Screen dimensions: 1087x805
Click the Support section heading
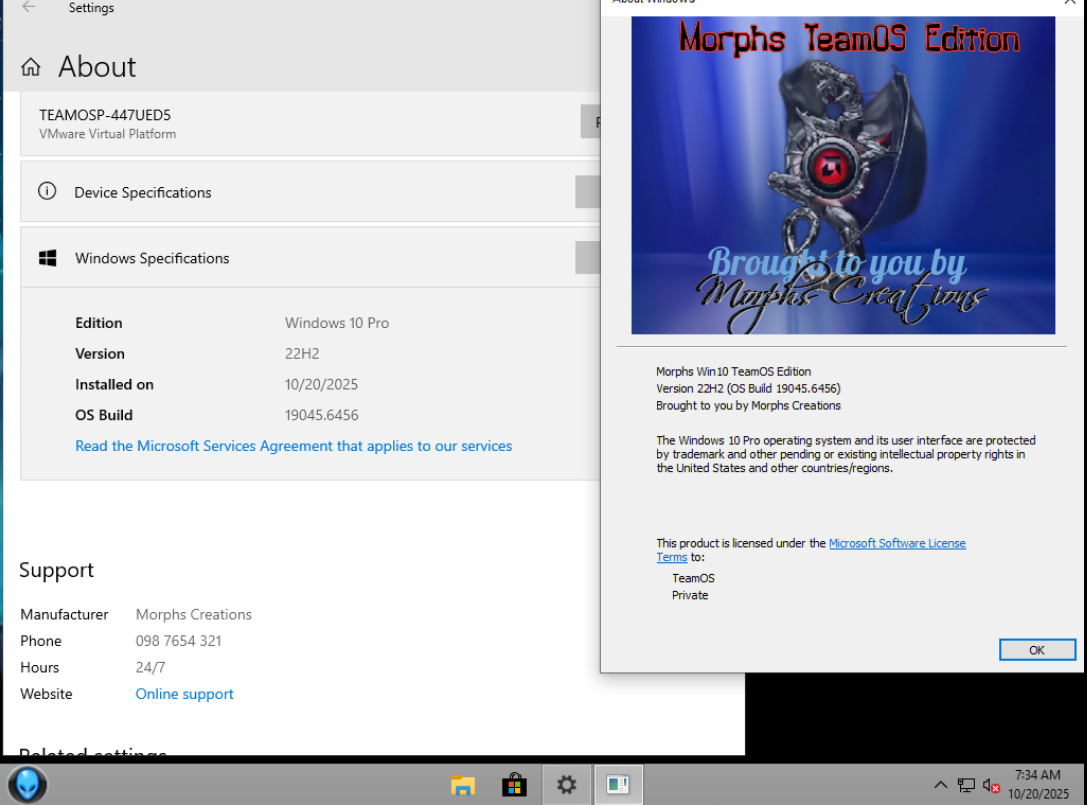coord(56,570)
